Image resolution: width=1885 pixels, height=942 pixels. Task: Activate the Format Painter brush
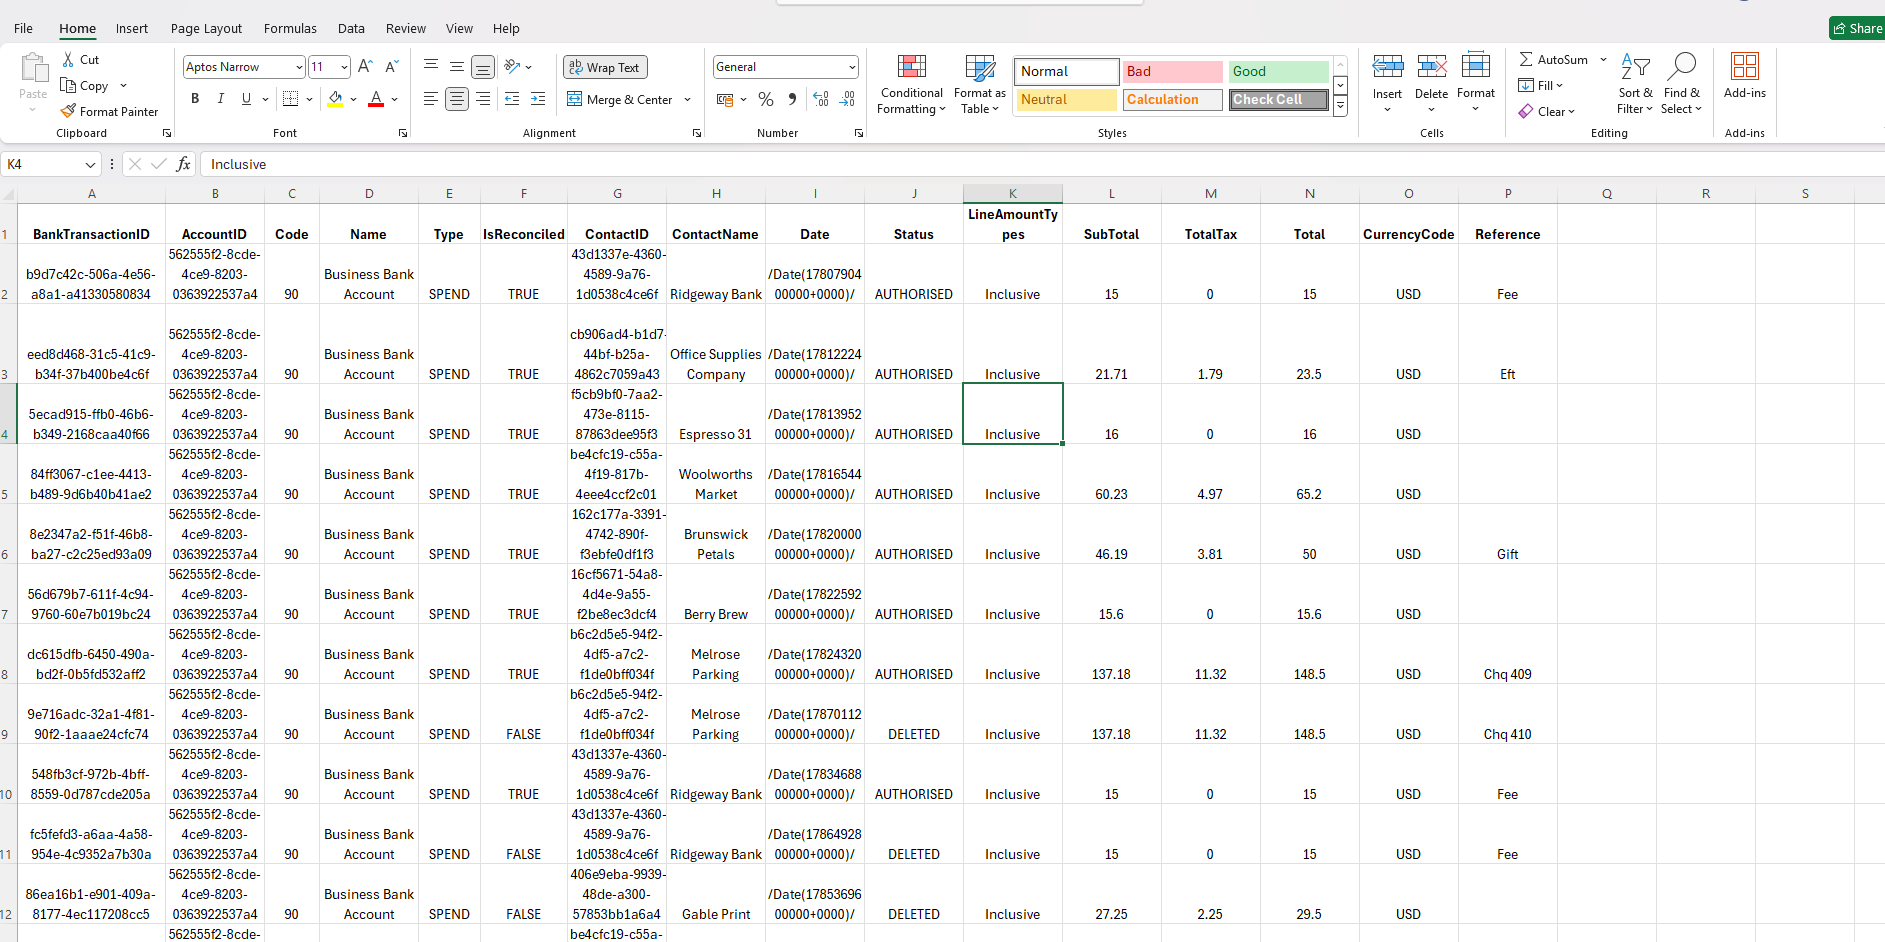pyautogui.click(x=68, y=111)
